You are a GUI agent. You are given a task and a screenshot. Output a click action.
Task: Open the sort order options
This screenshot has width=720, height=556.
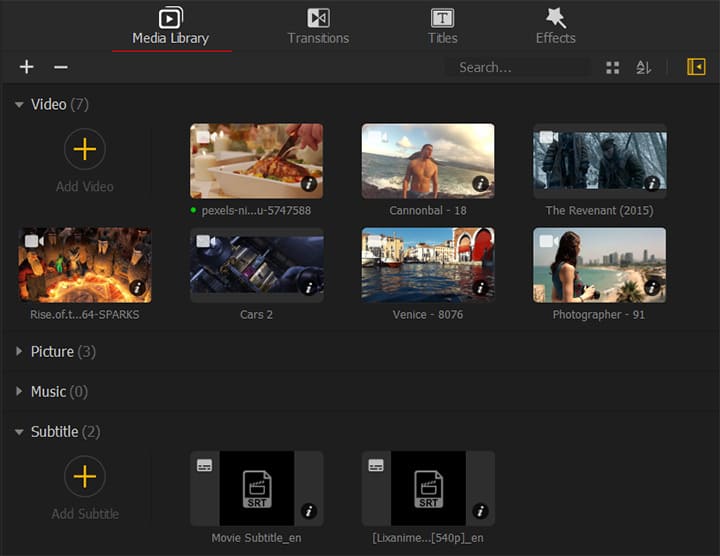click(644, 67)
